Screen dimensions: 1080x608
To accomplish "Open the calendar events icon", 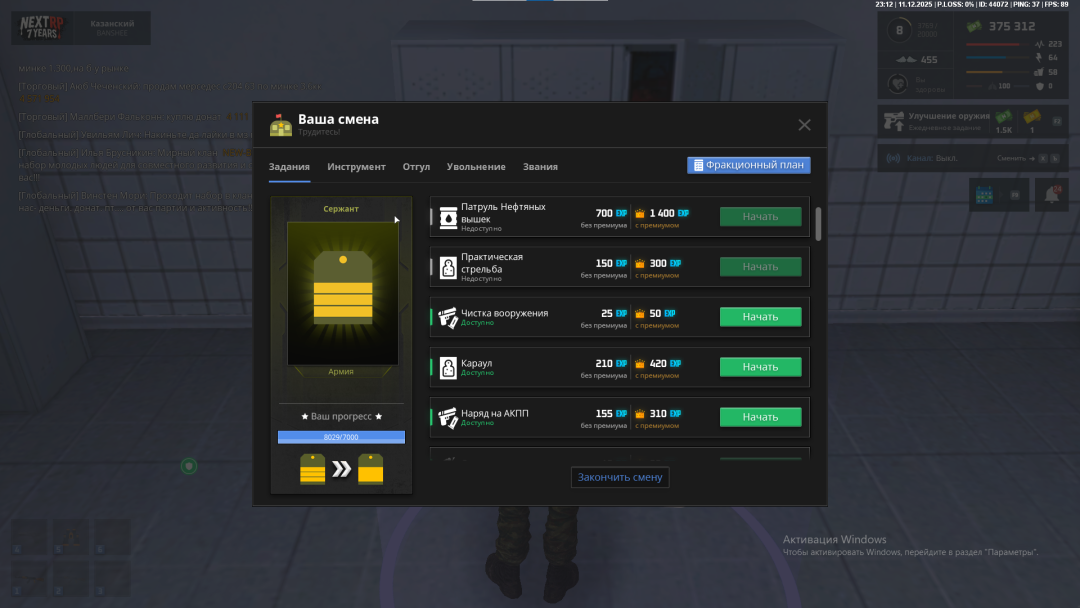I will click(983, 195).
